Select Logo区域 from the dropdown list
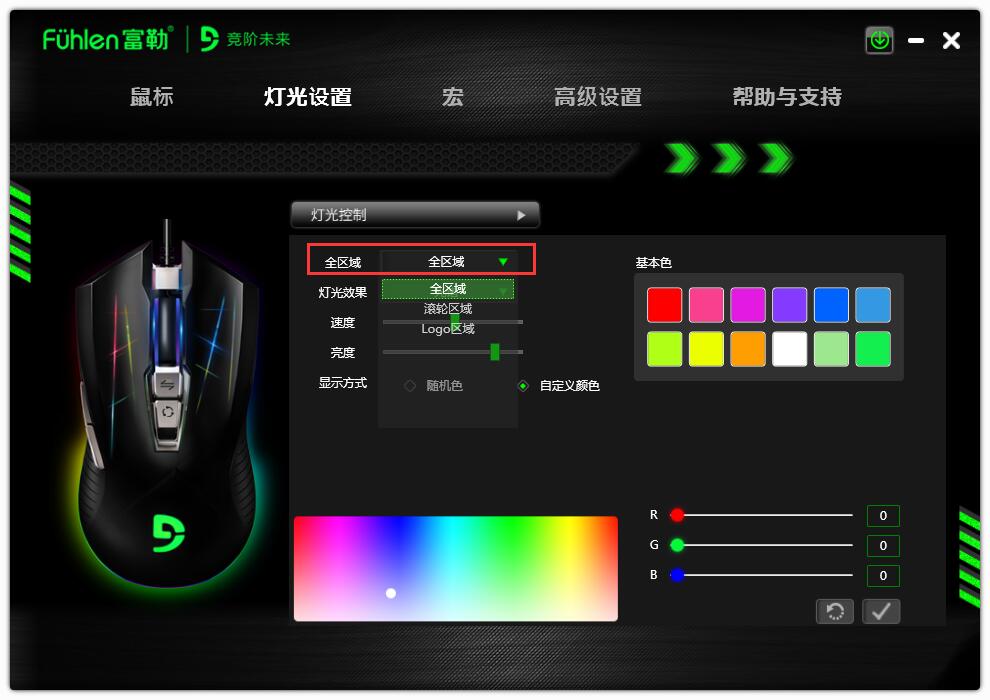 pos(446,328)
